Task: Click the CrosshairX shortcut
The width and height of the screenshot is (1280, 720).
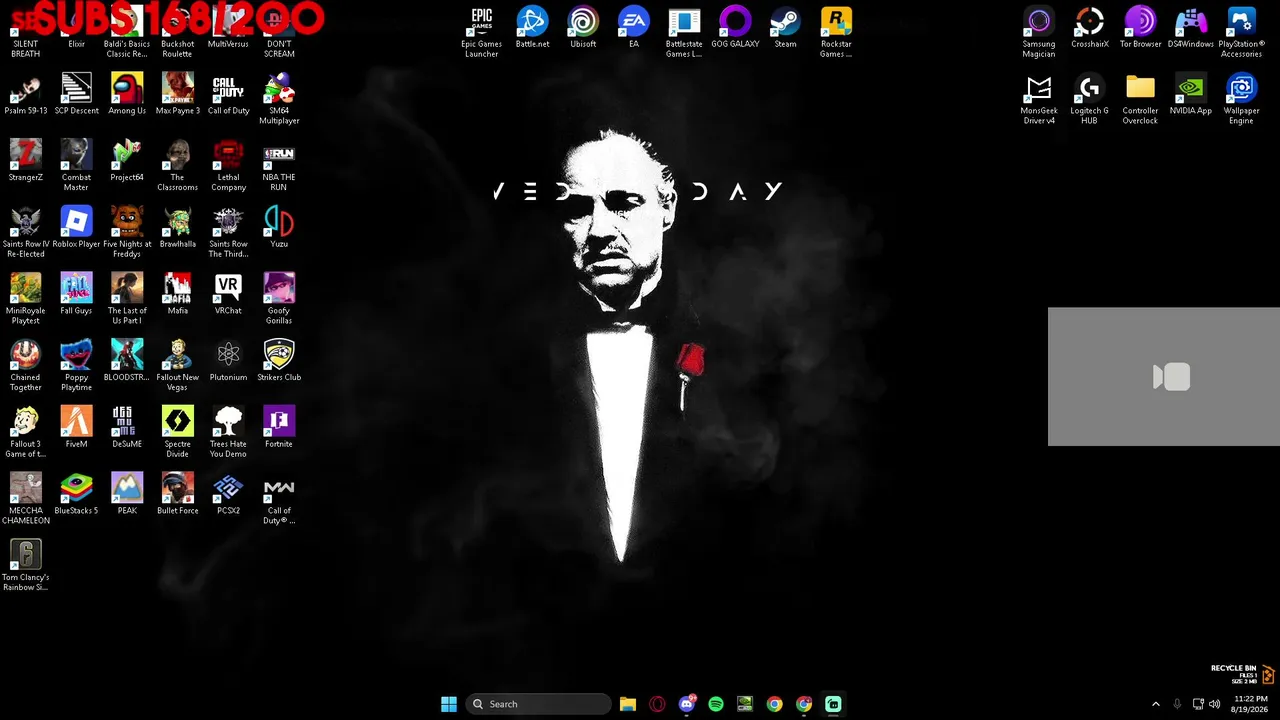Action: (x=1090, y=28)
